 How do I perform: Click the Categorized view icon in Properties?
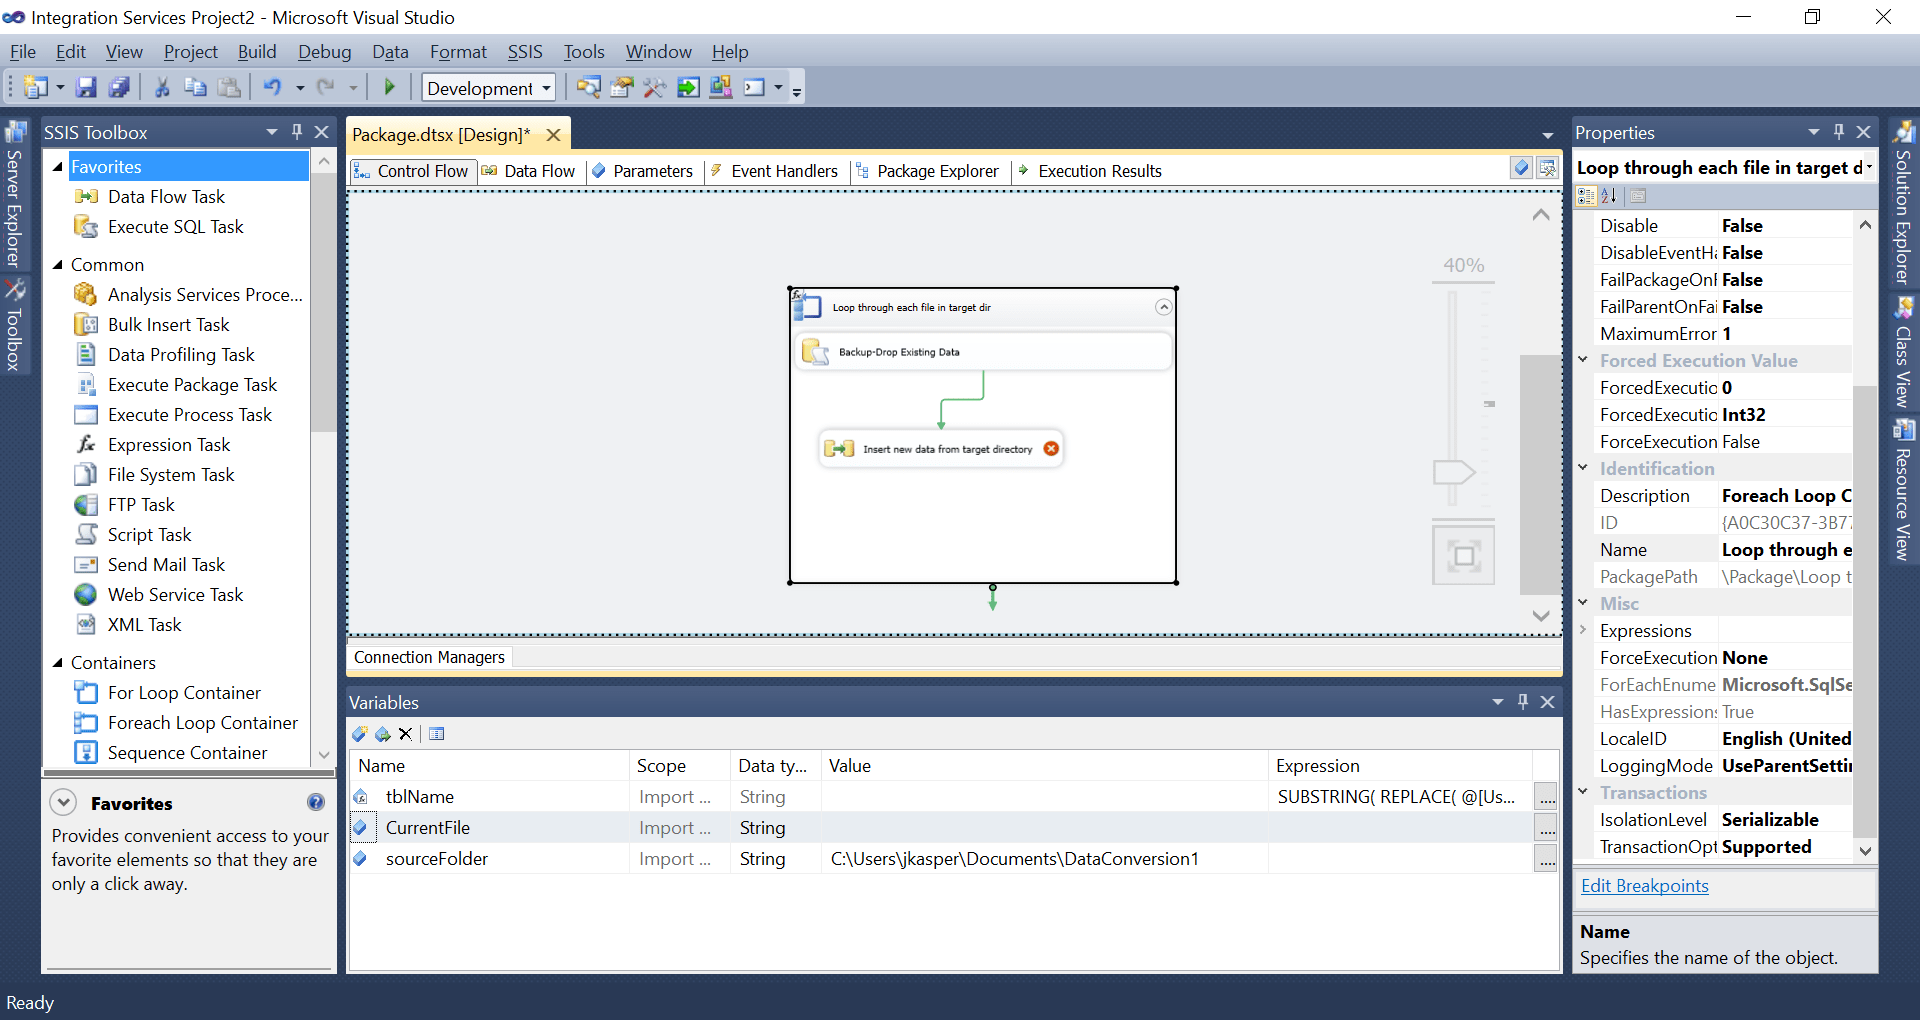tap(1587, 196)
